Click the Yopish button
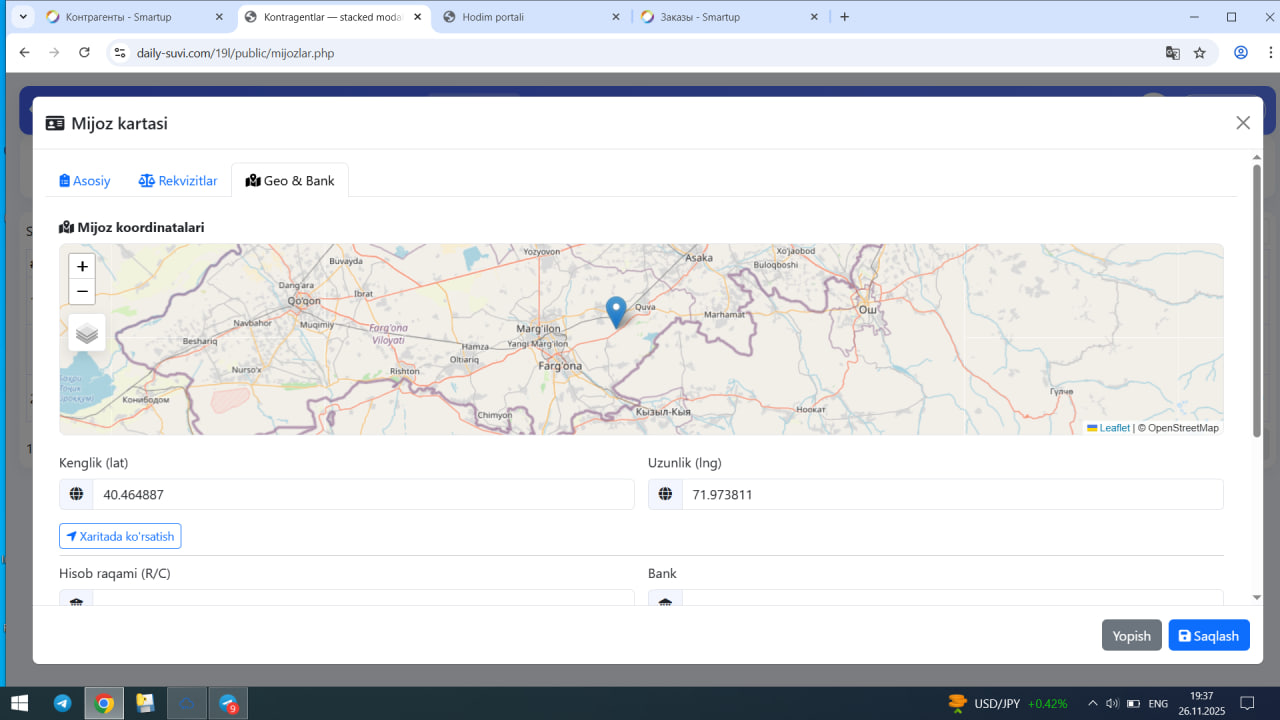The height and width of the screenshot is (720, 1280). point(1131,636)
